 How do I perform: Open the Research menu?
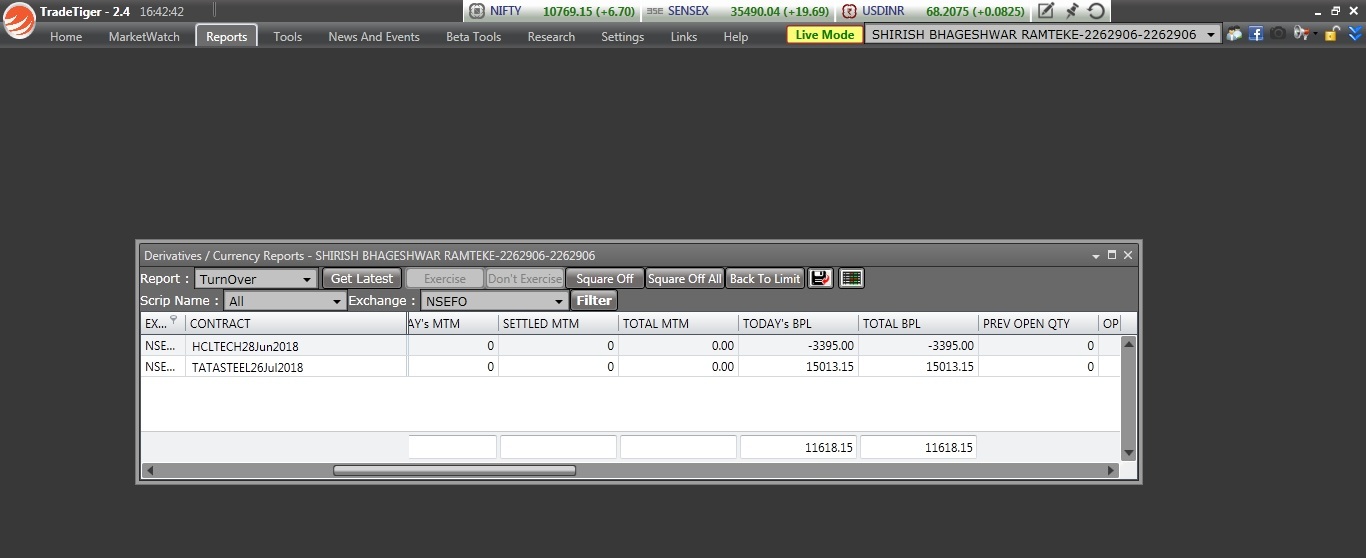[x=551, y=36]
